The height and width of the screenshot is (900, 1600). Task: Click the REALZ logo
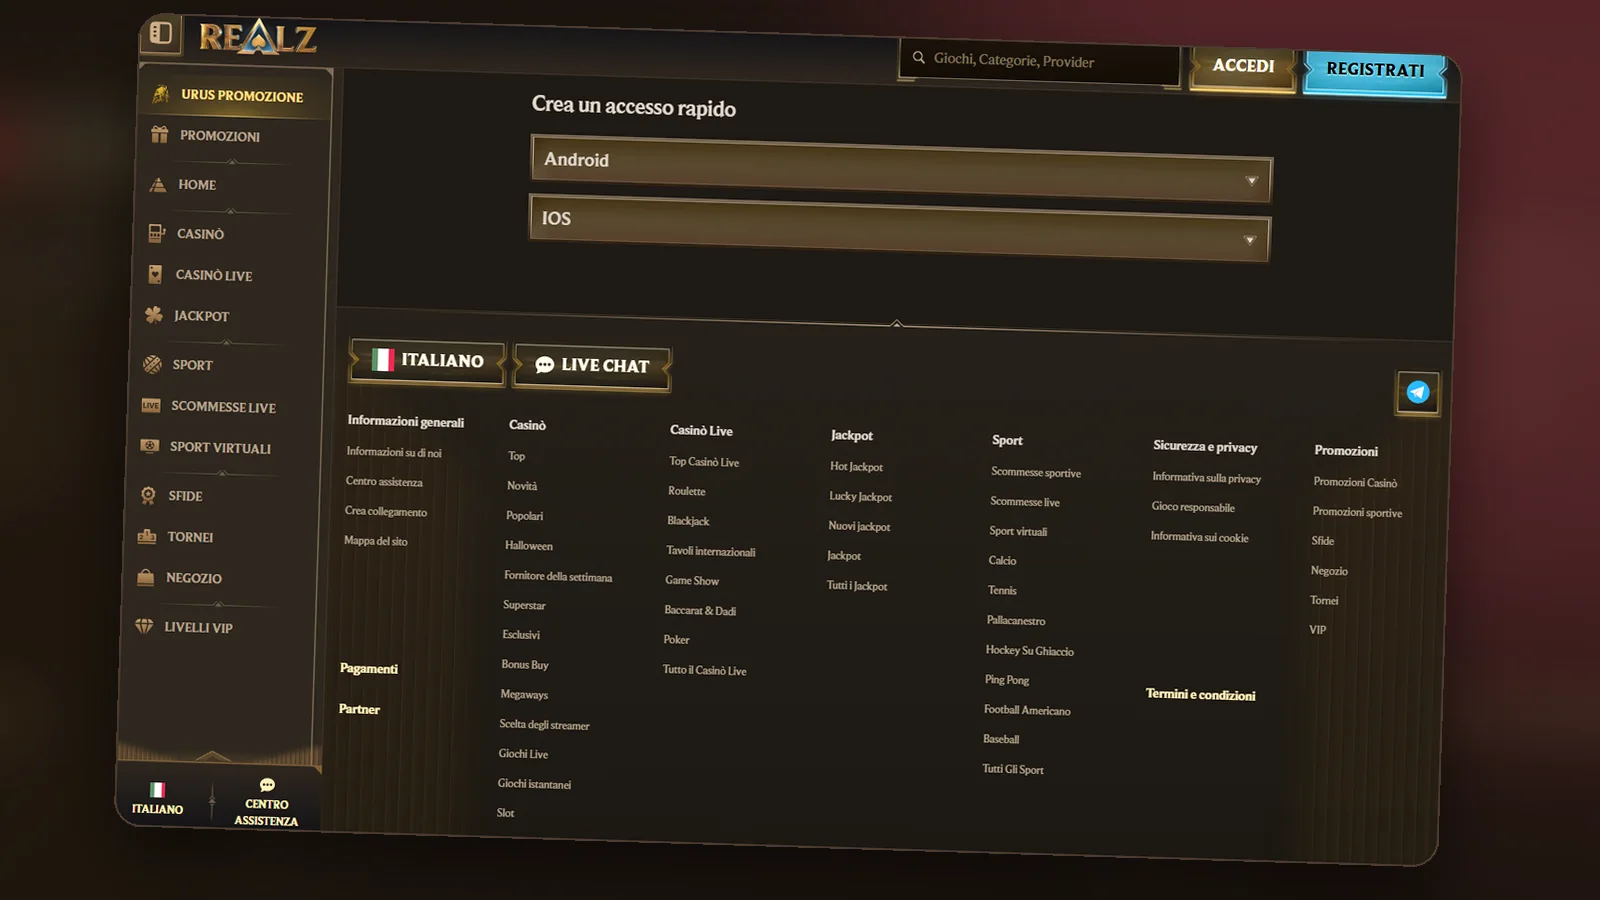[x=258, y=38]
